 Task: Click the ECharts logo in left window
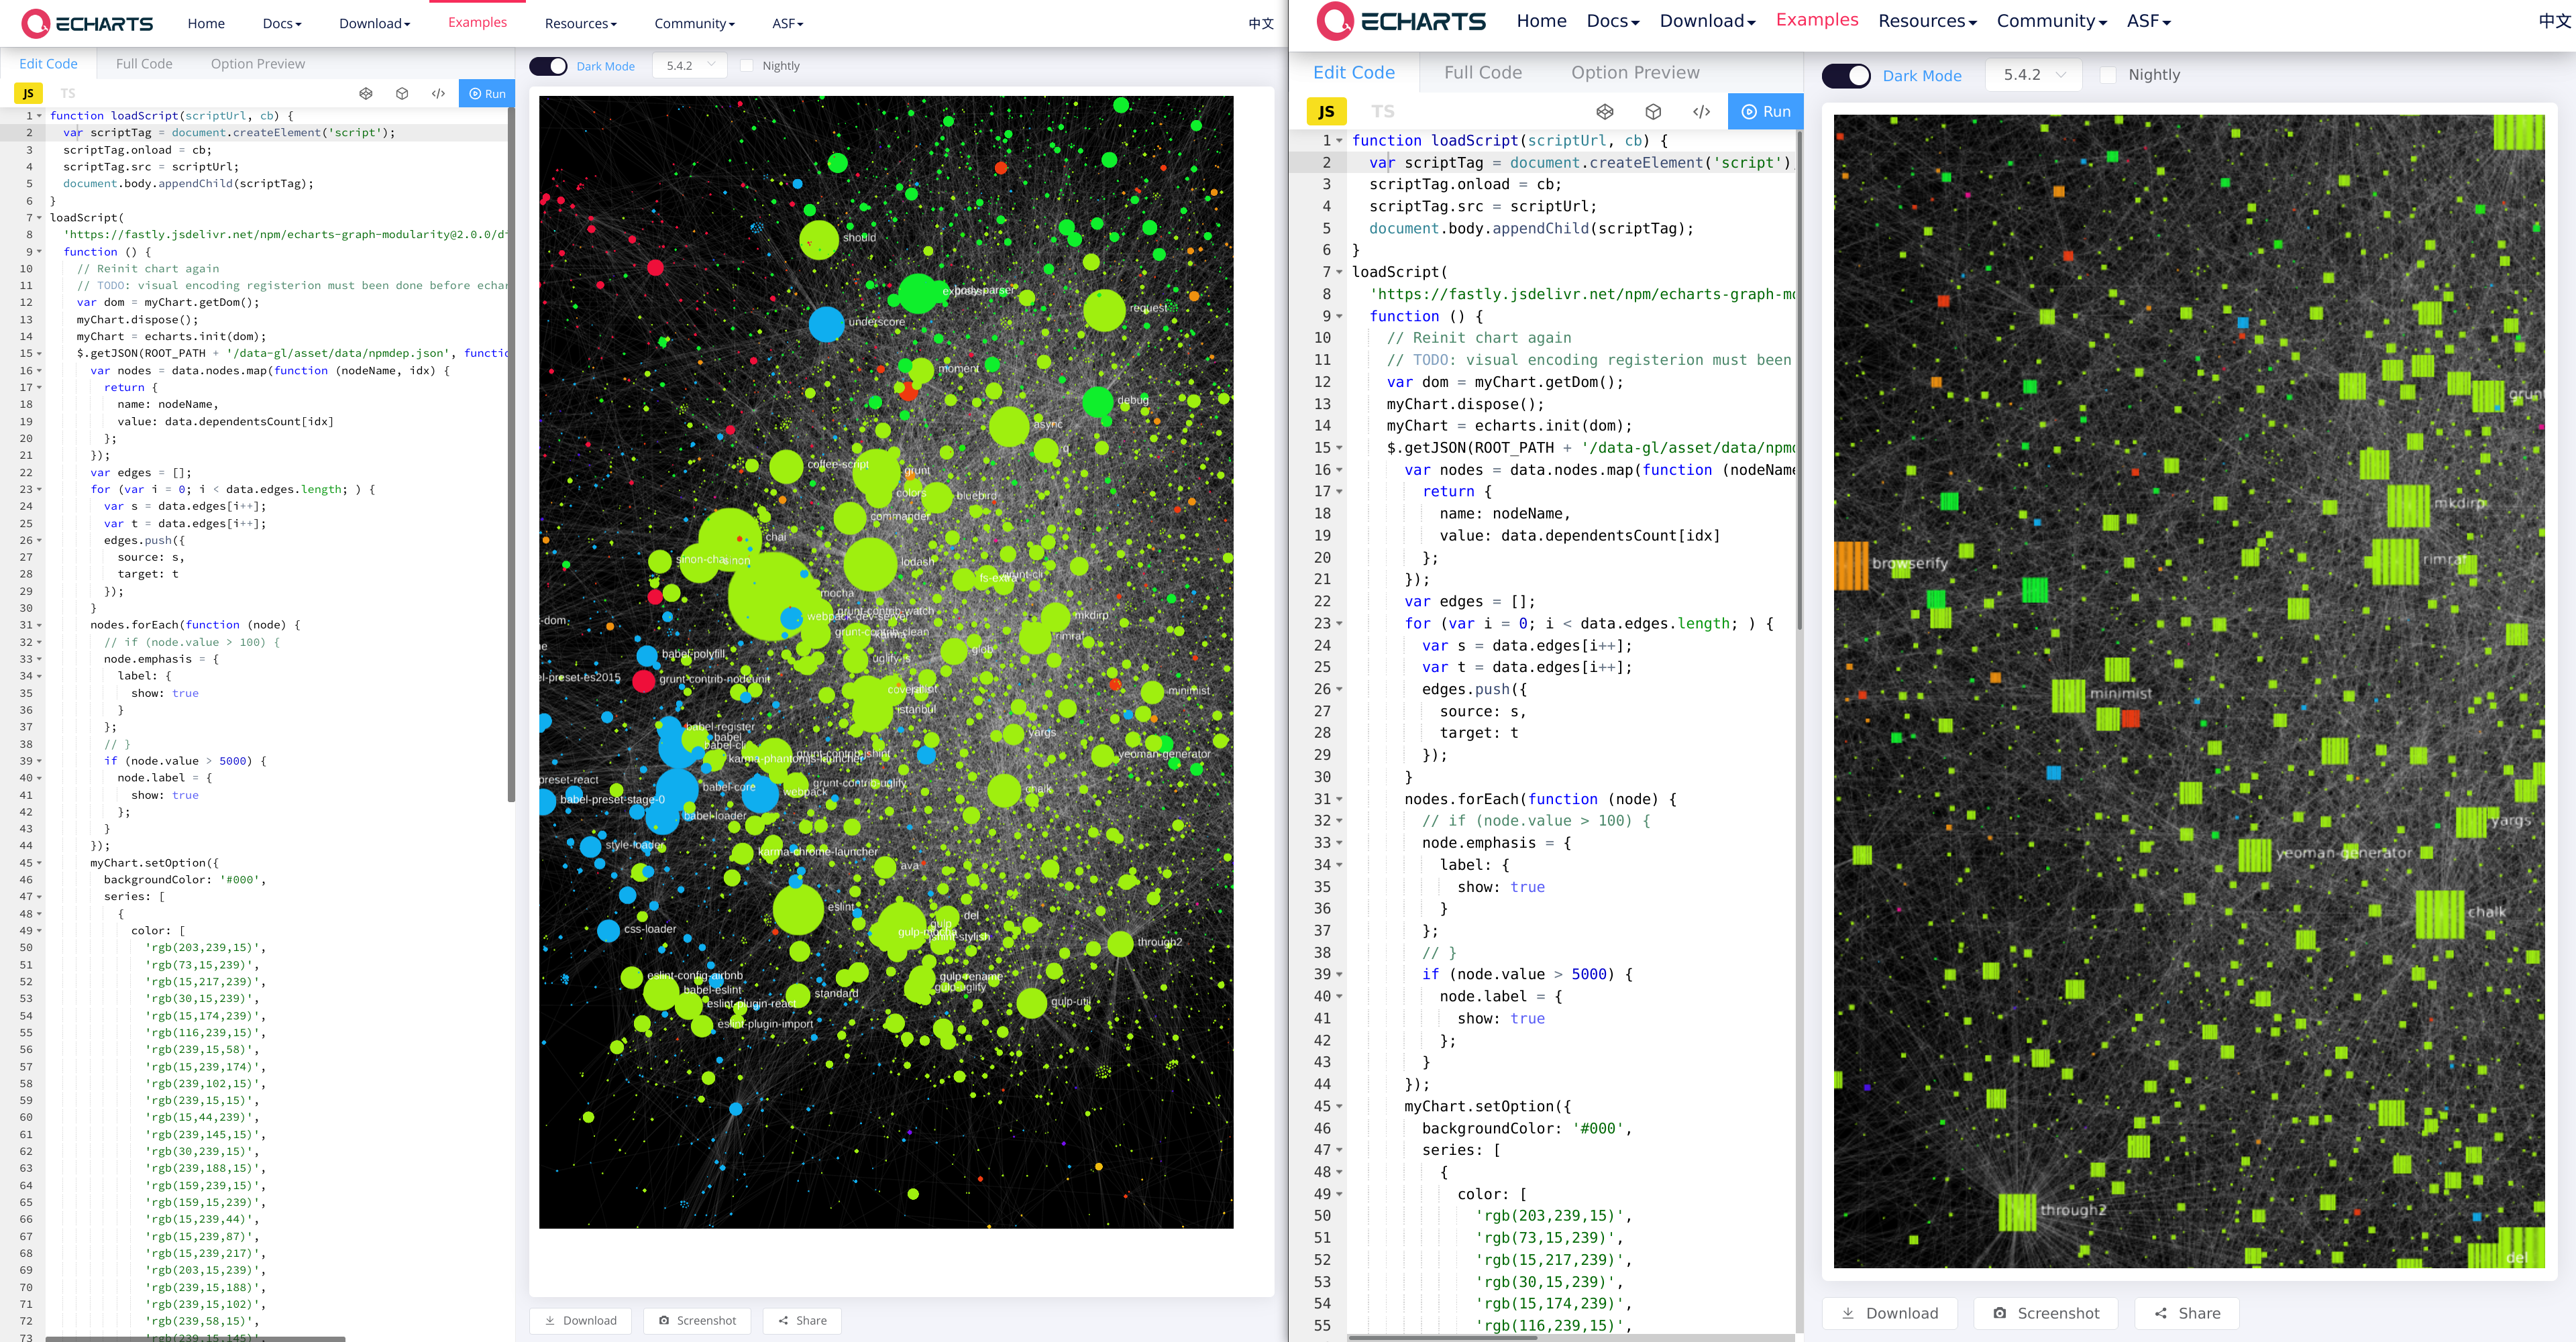click(x=87, y=23)
